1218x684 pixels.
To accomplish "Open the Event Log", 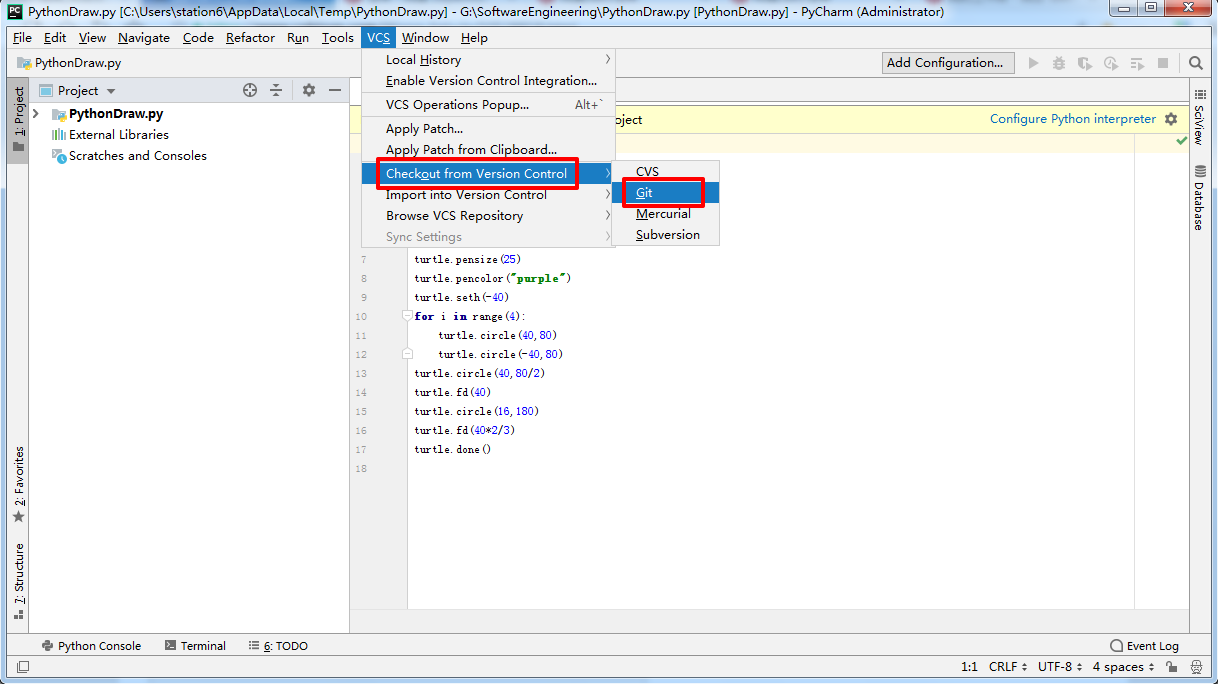I will point(1144,646).
